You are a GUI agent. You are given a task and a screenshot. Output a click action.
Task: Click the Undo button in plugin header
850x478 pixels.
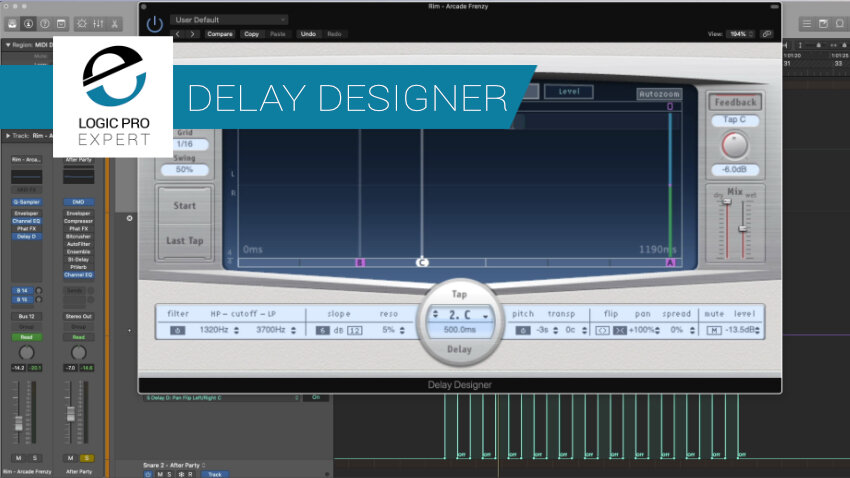pyautogui.click(x=308, y=34)
